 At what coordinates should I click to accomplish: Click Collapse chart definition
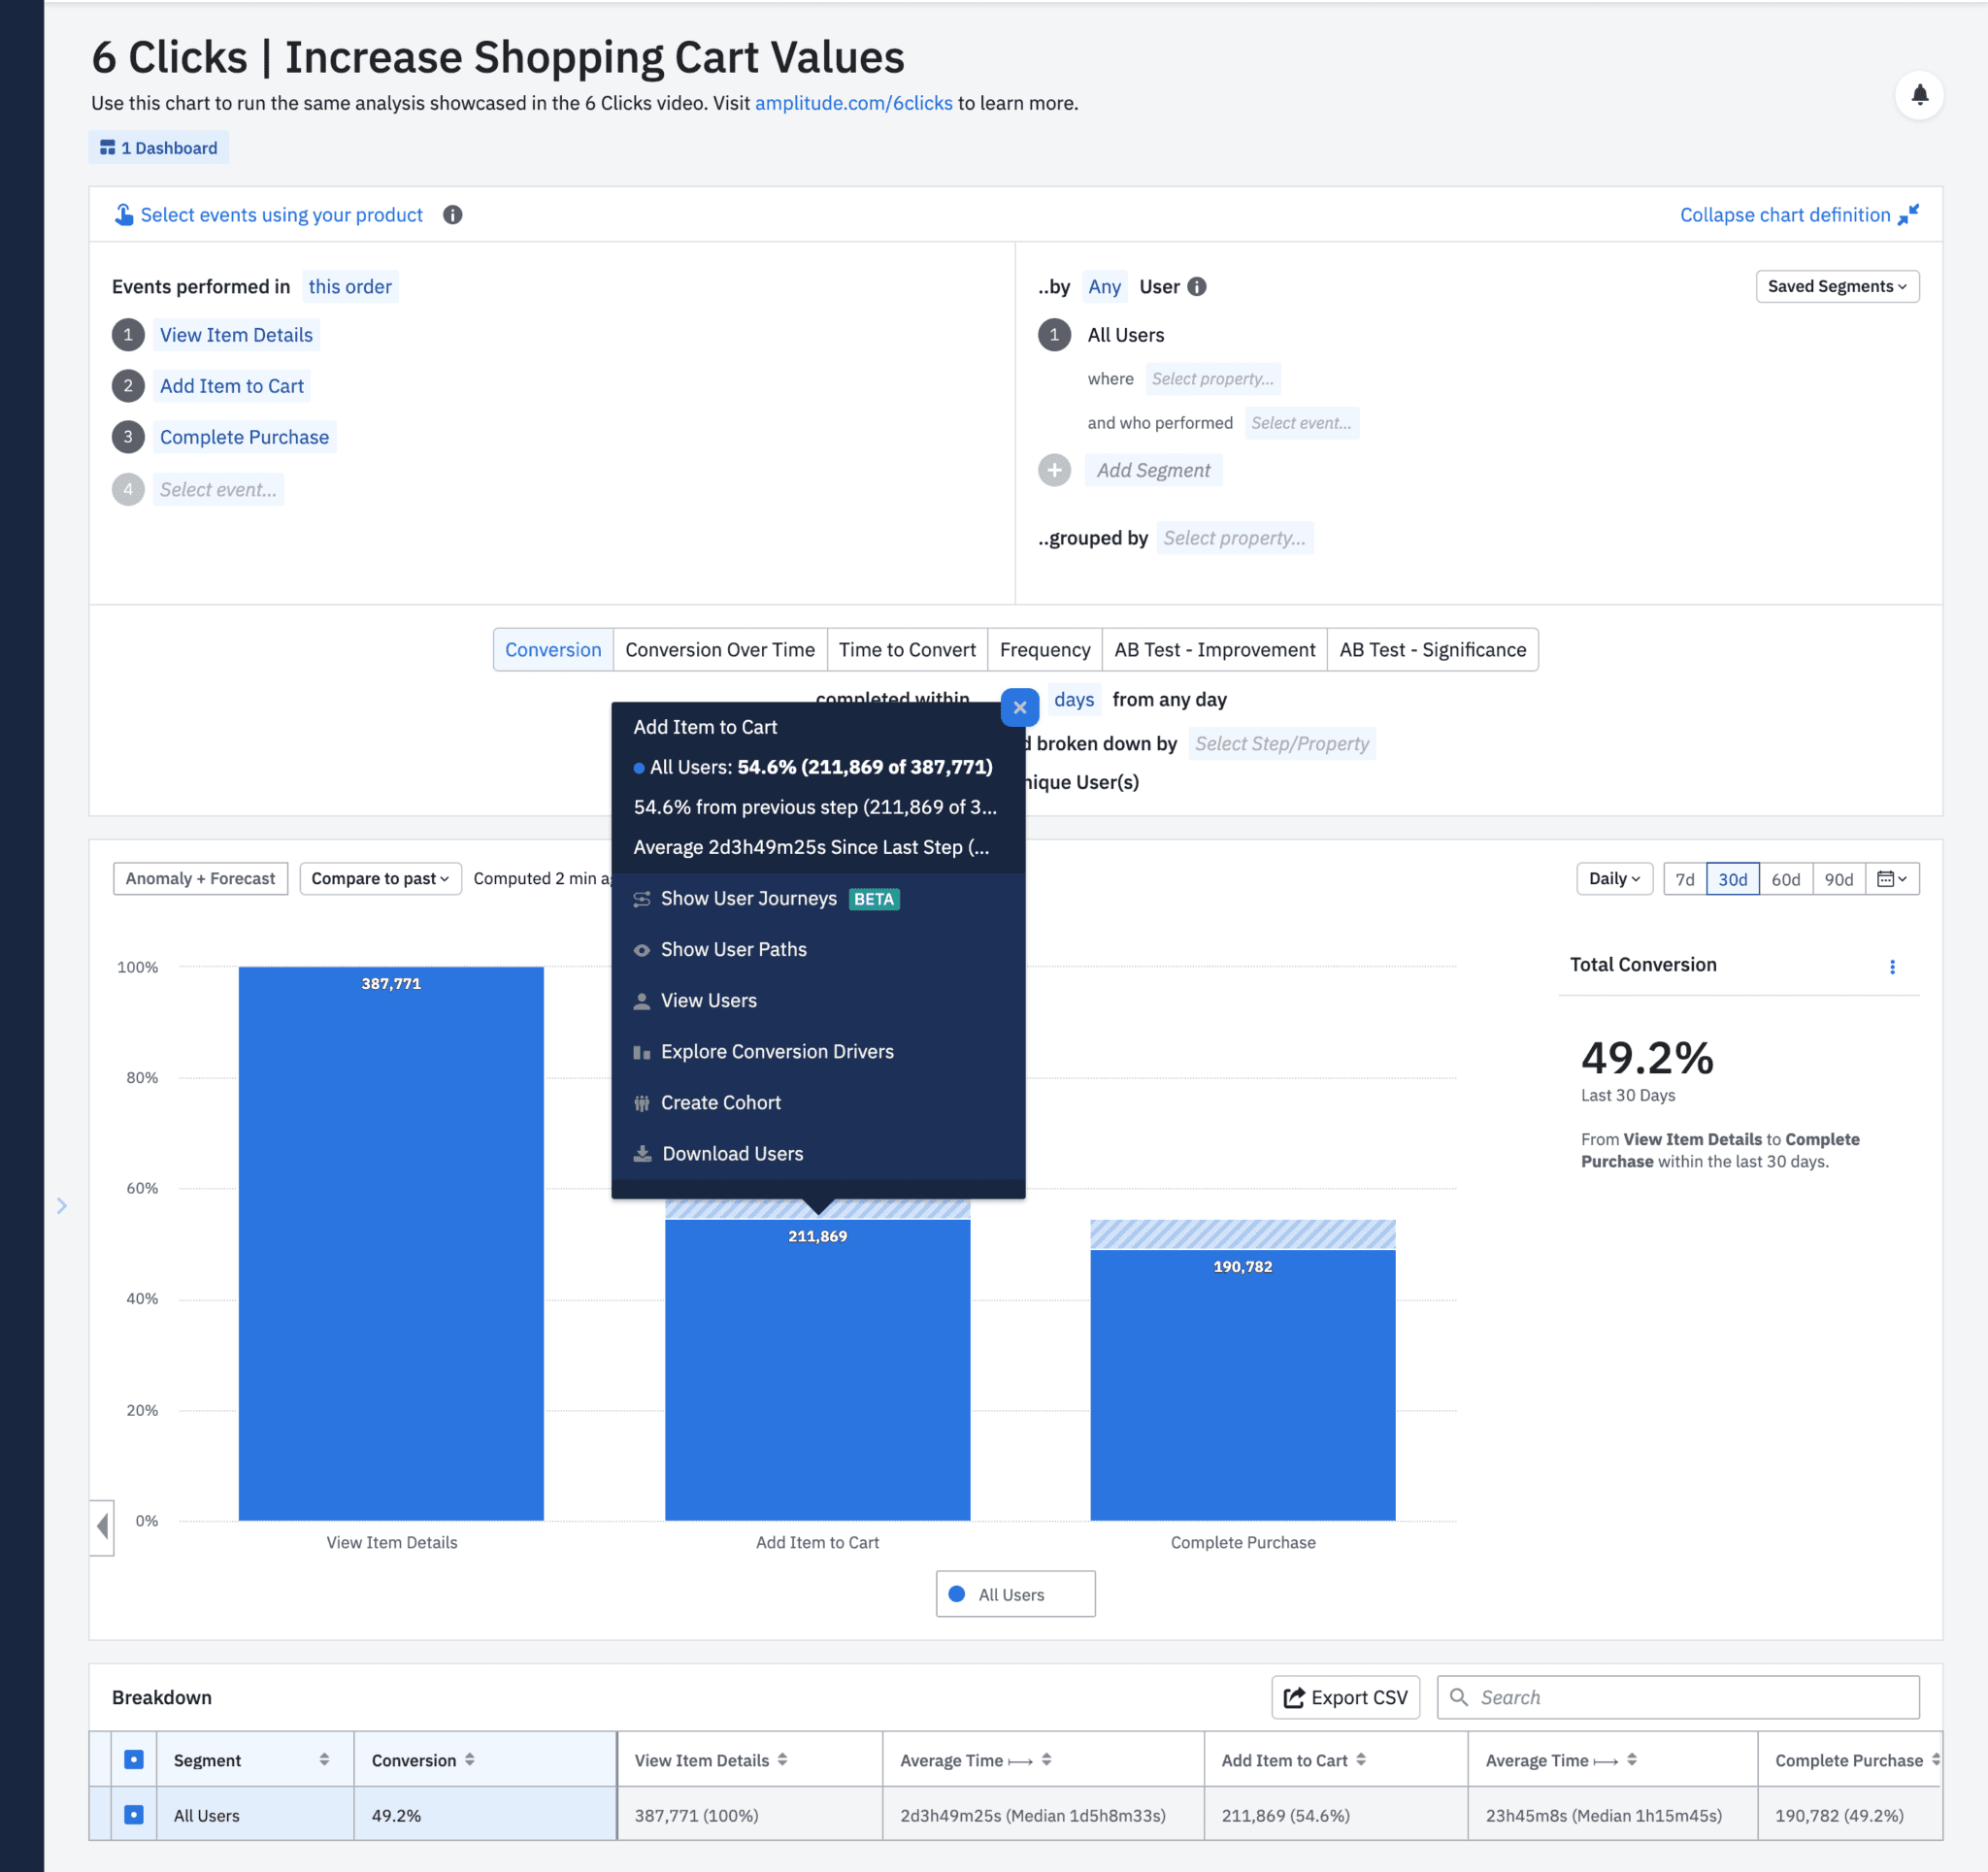pyautogui.click(x=1787, y=214)
